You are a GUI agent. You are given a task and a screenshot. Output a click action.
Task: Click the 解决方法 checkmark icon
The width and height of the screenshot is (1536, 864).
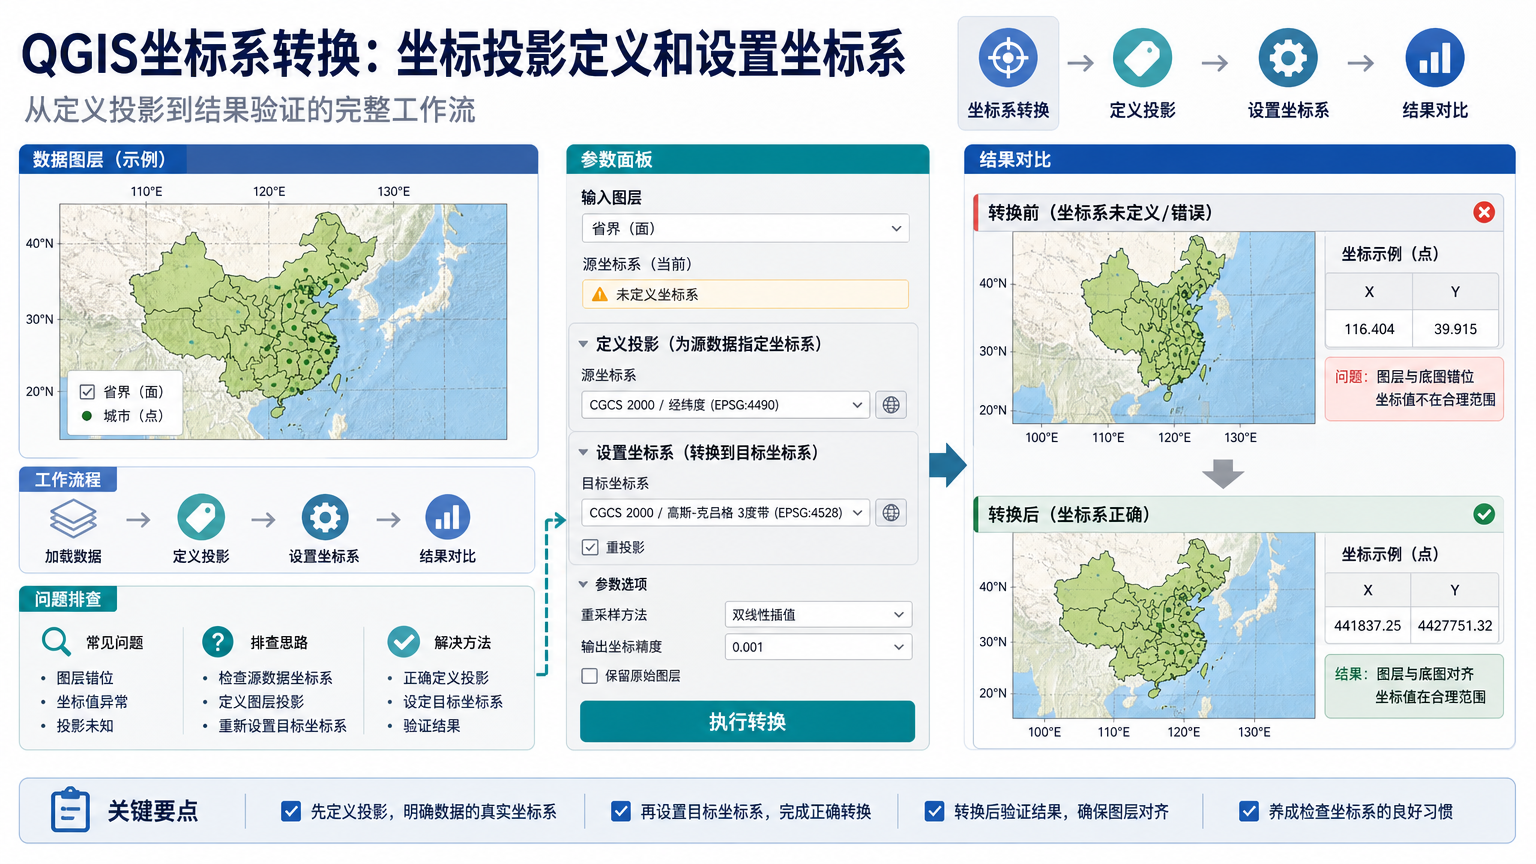click(403, 642)
